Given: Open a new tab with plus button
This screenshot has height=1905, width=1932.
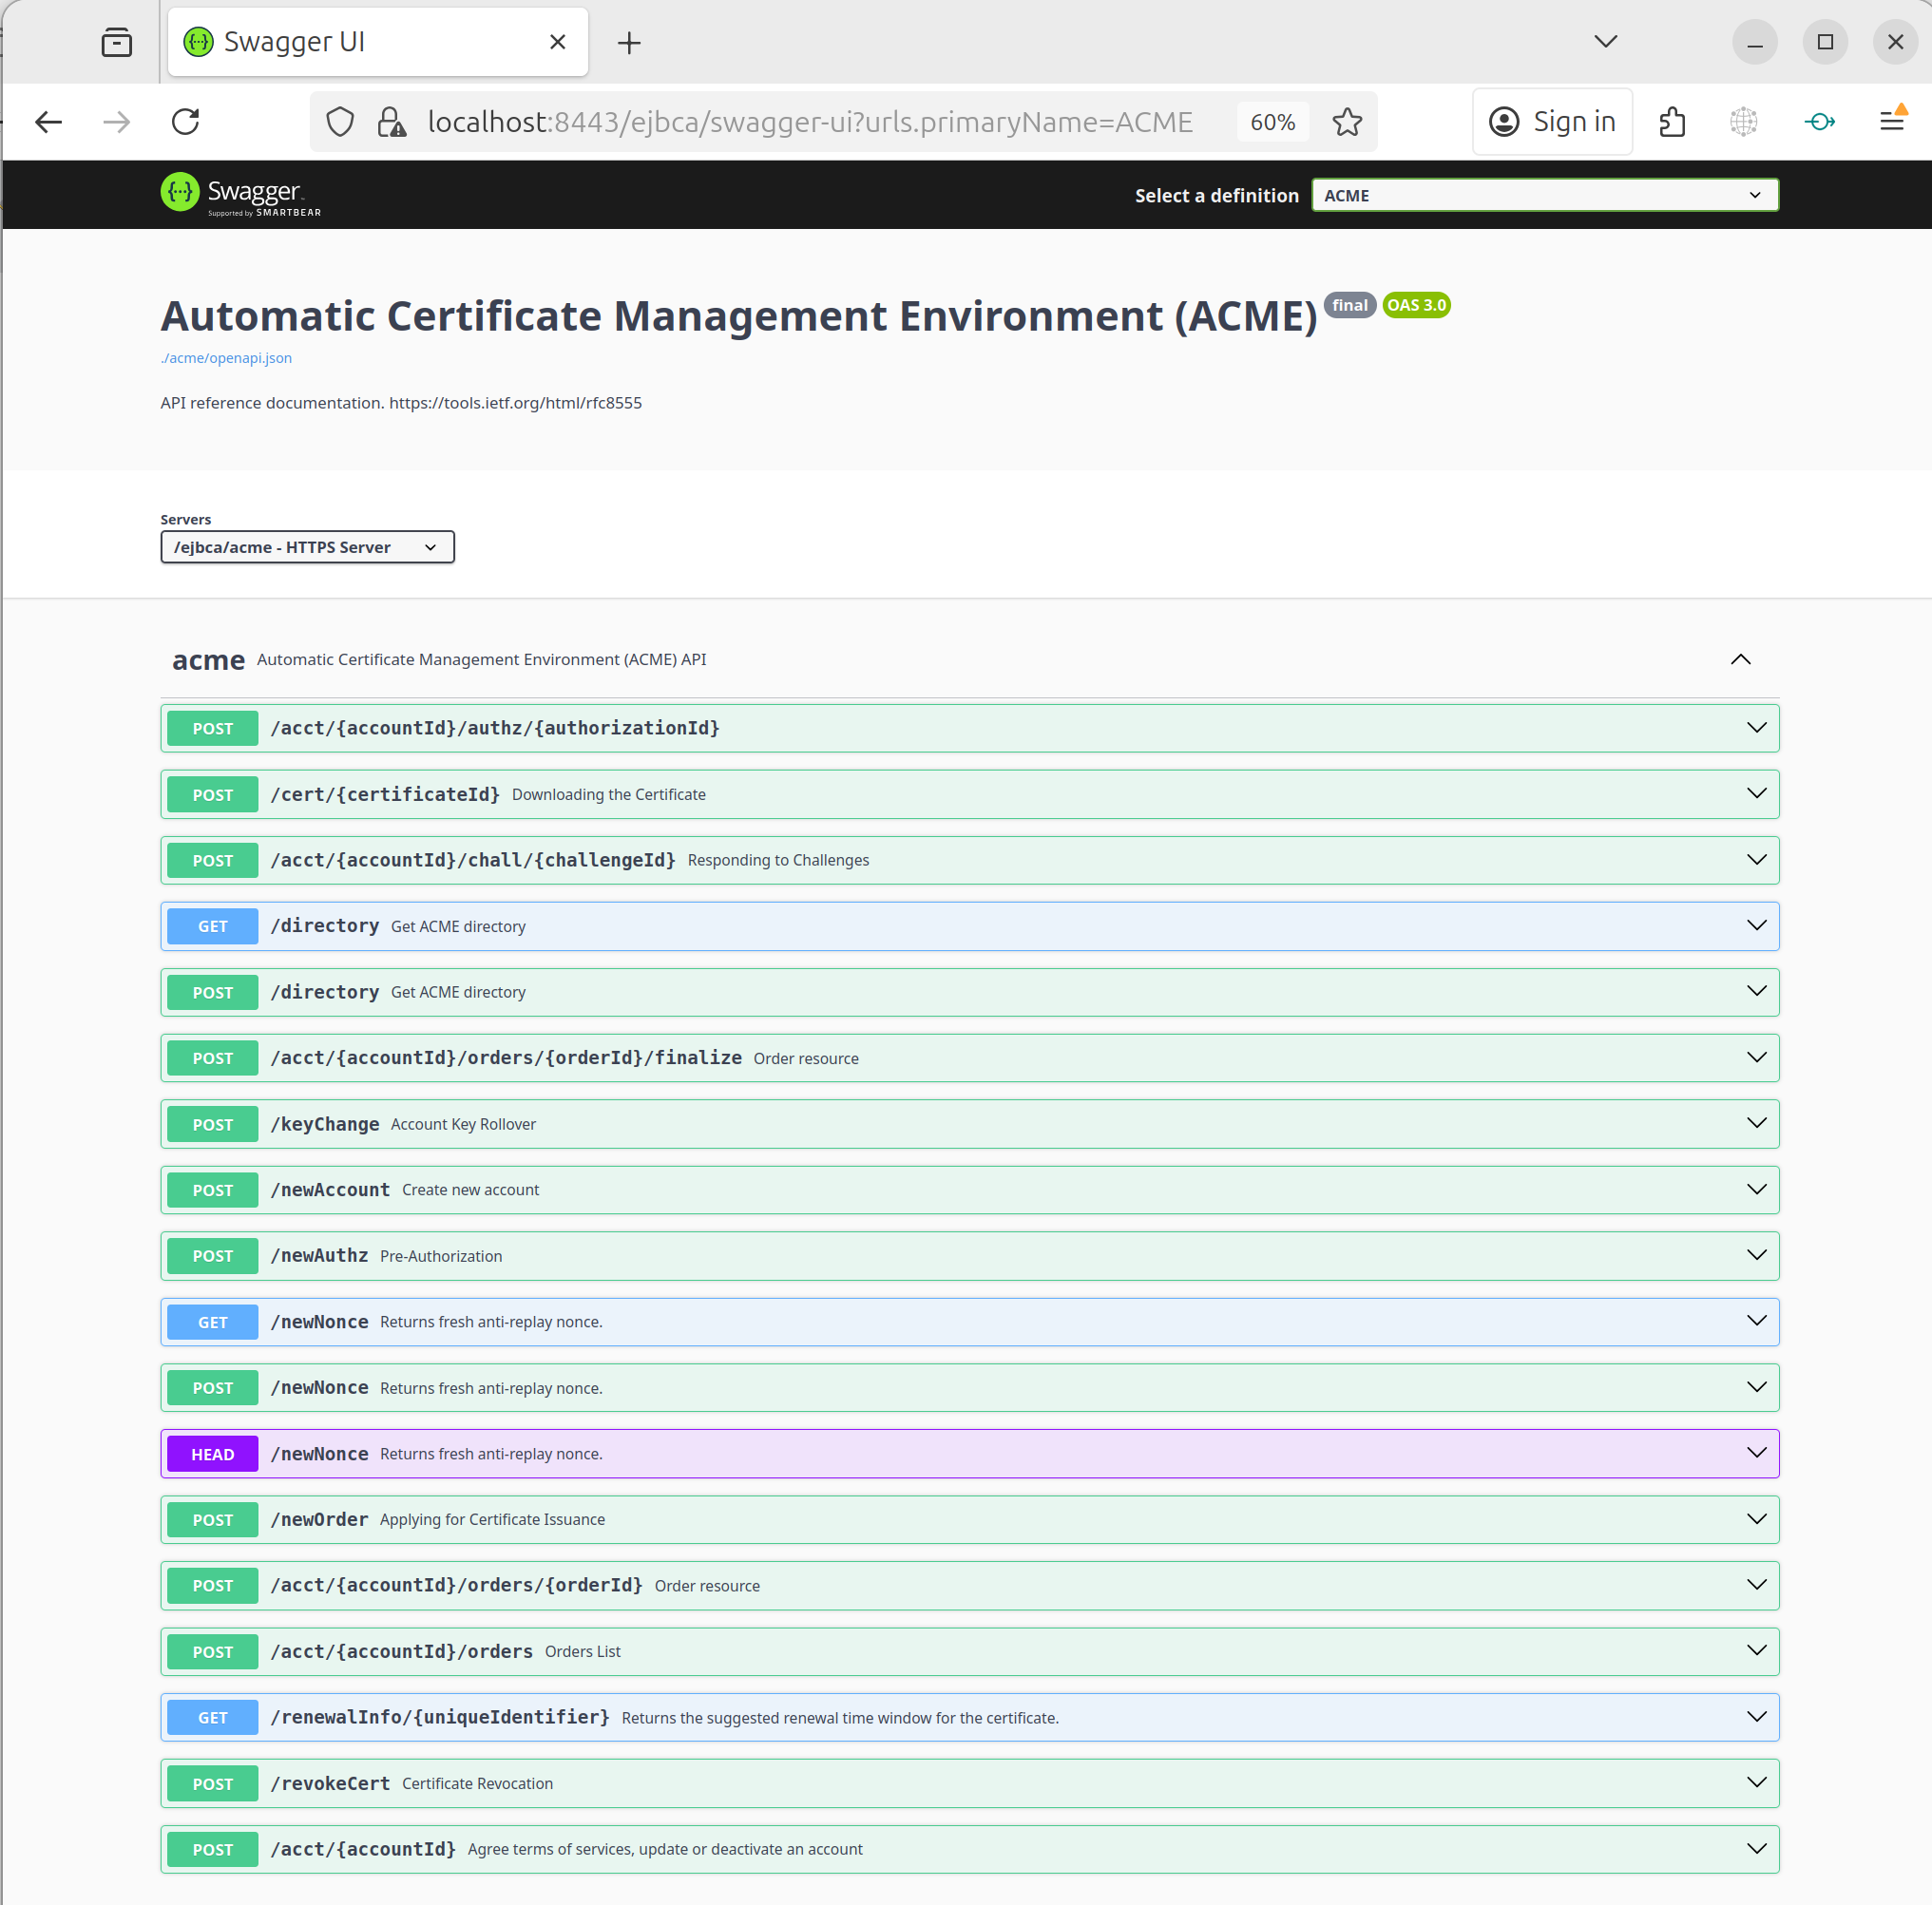Looking at the screenshot, I should (629, 42).
